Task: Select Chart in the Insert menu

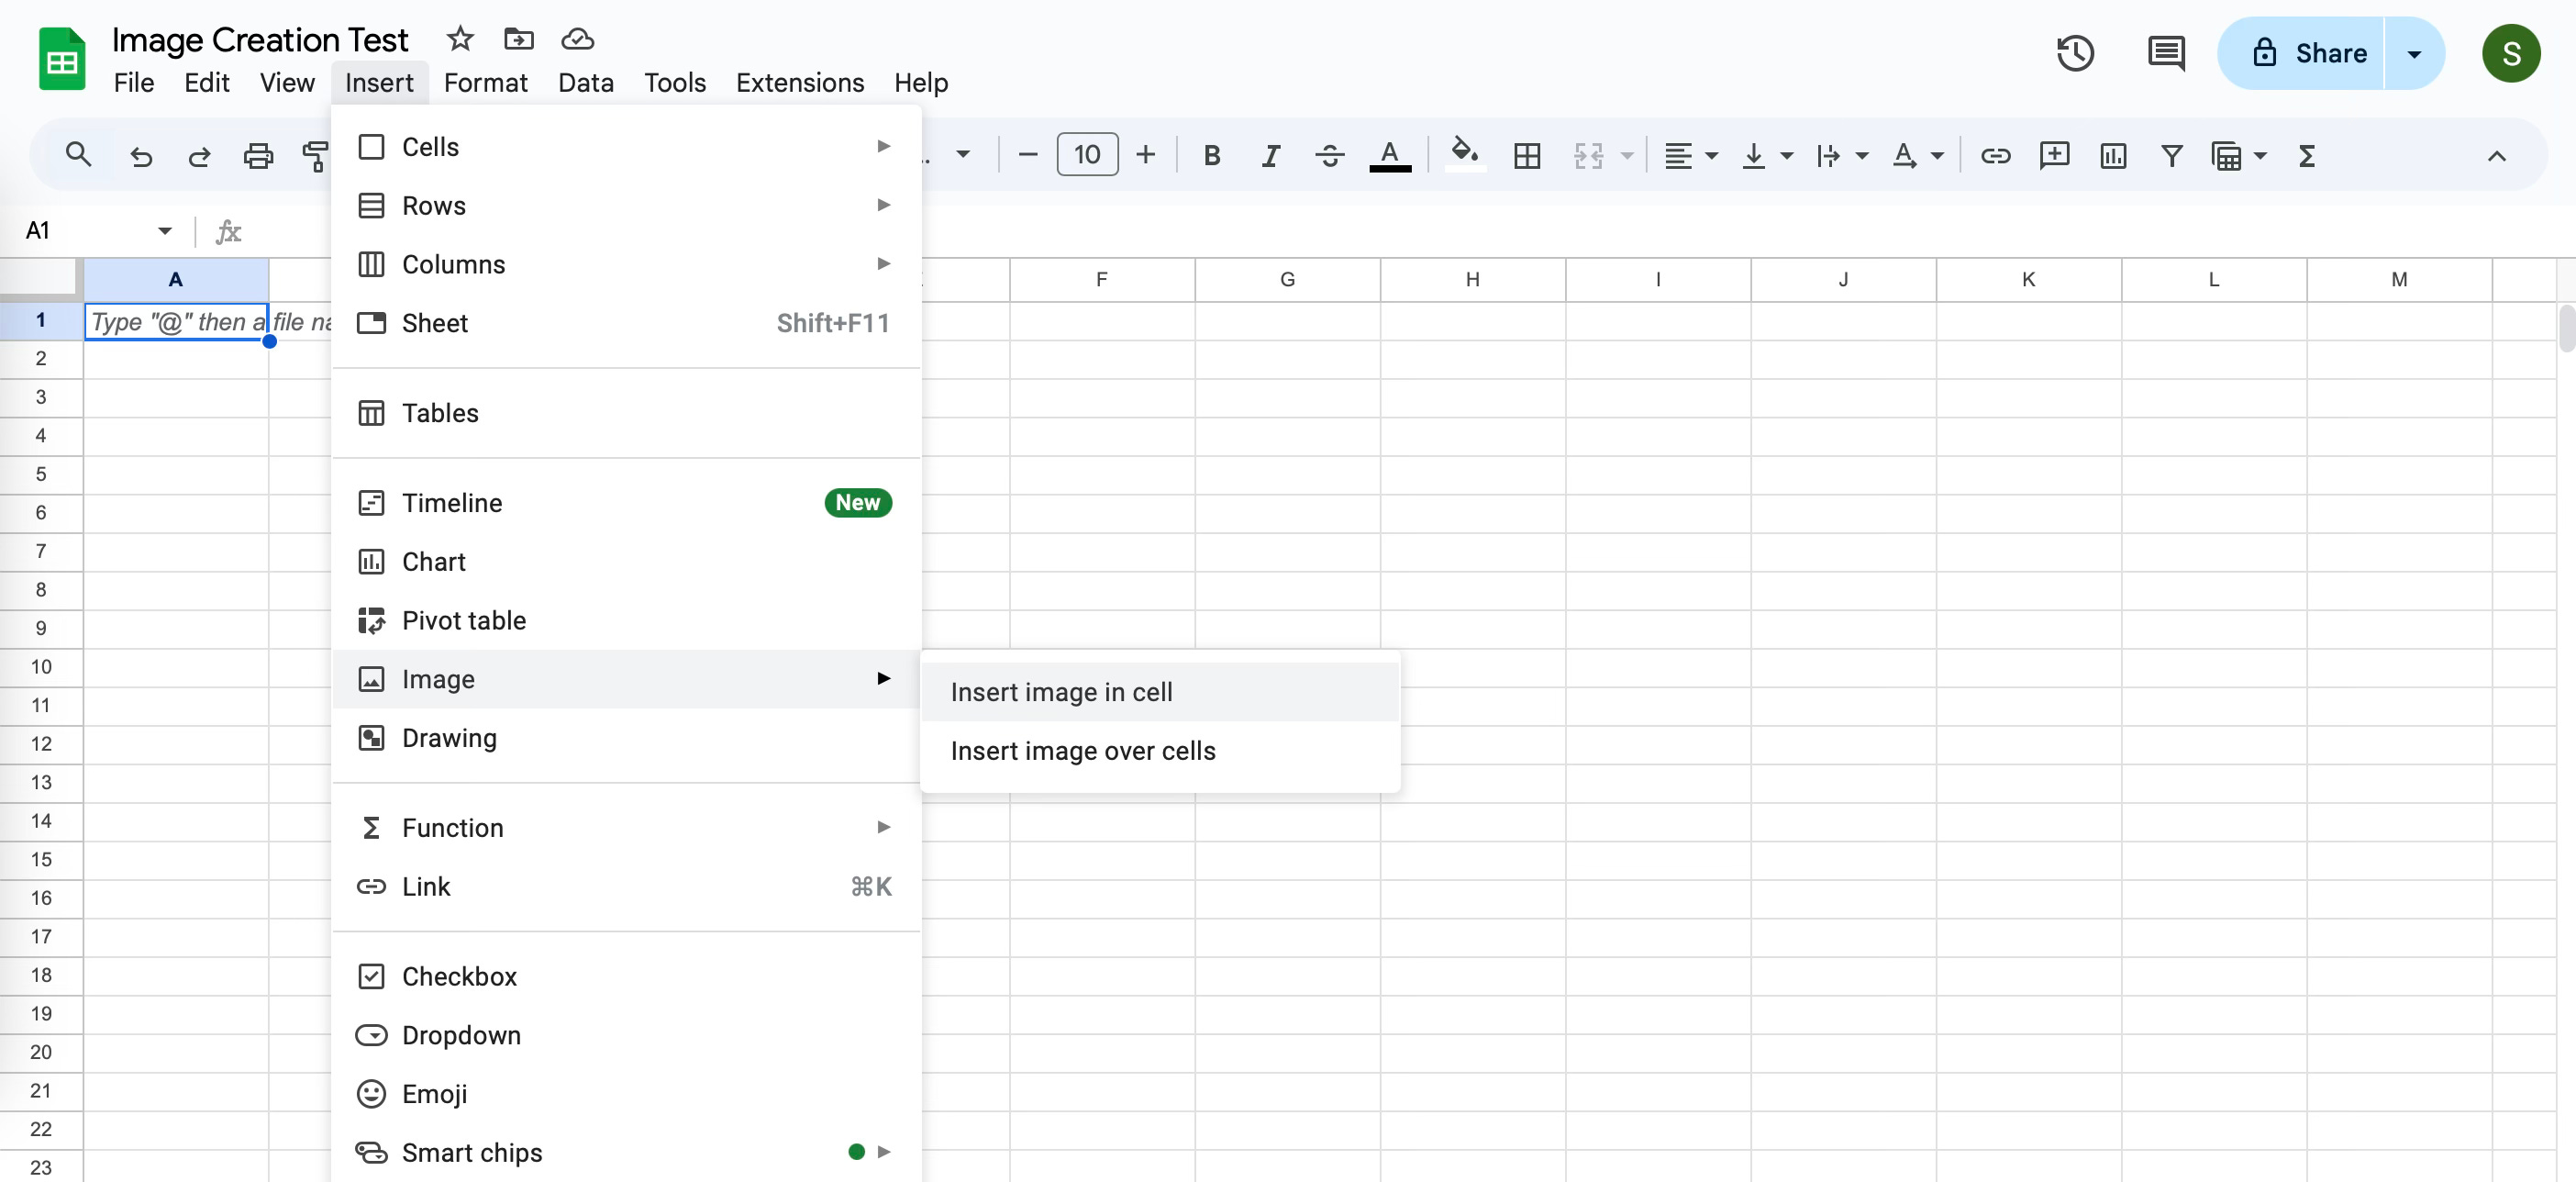Action: [625, 562]
